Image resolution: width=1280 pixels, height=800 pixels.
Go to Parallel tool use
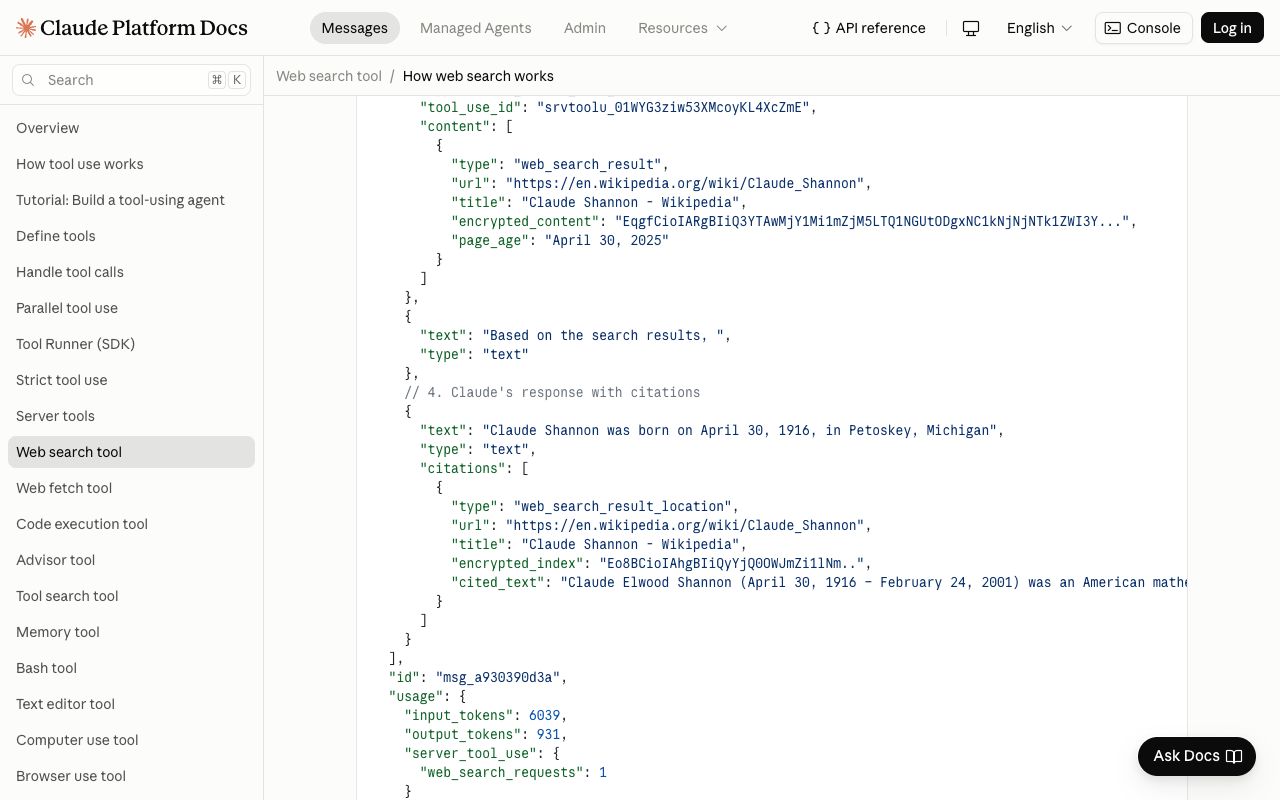(x=131, y=308)
